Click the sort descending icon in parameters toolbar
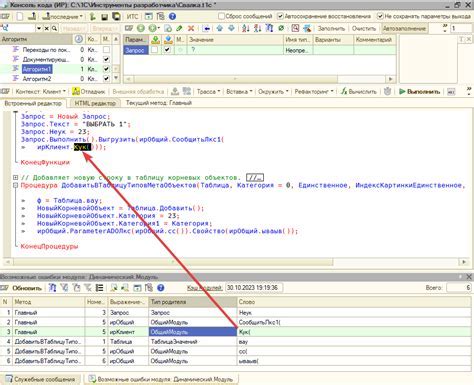This screenshot has width=474, height=385. 257,28
